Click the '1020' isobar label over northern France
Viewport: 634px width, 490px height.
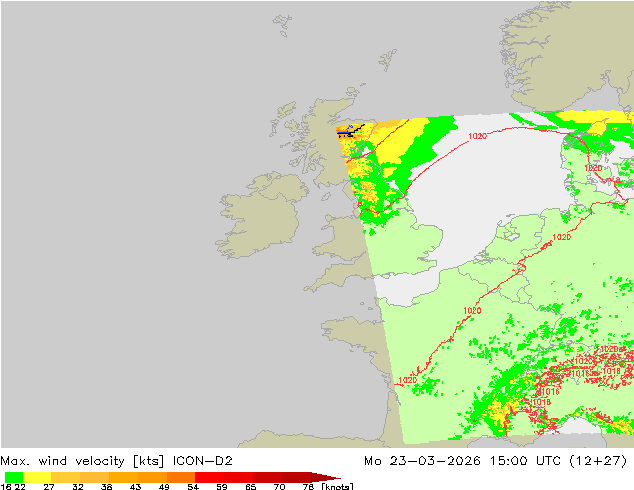(472, 310)
